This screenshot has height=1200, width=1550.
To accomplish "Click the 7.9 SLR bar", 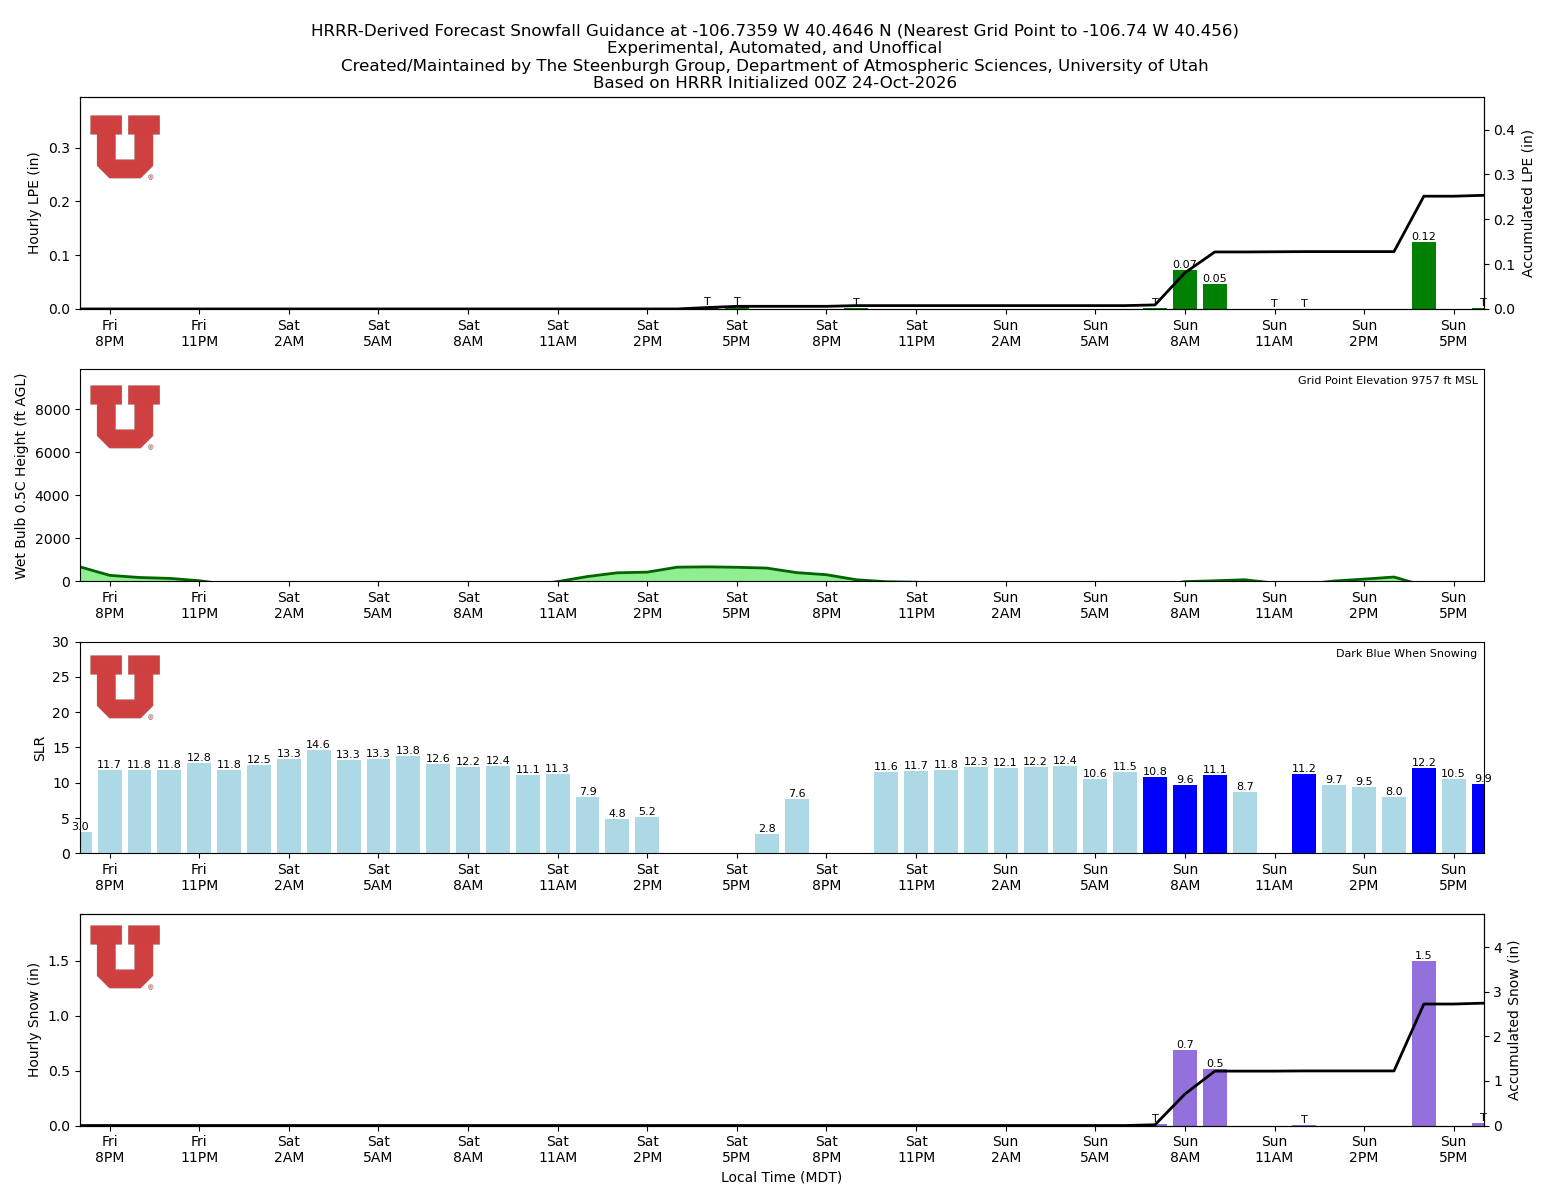I will tap(588, 825).
